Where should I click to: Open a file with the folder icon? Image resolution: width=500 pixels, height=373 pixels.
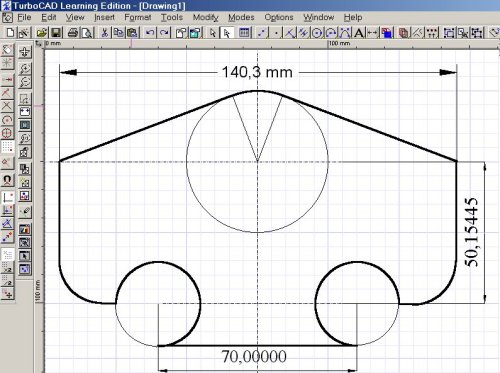click(42, 32)
